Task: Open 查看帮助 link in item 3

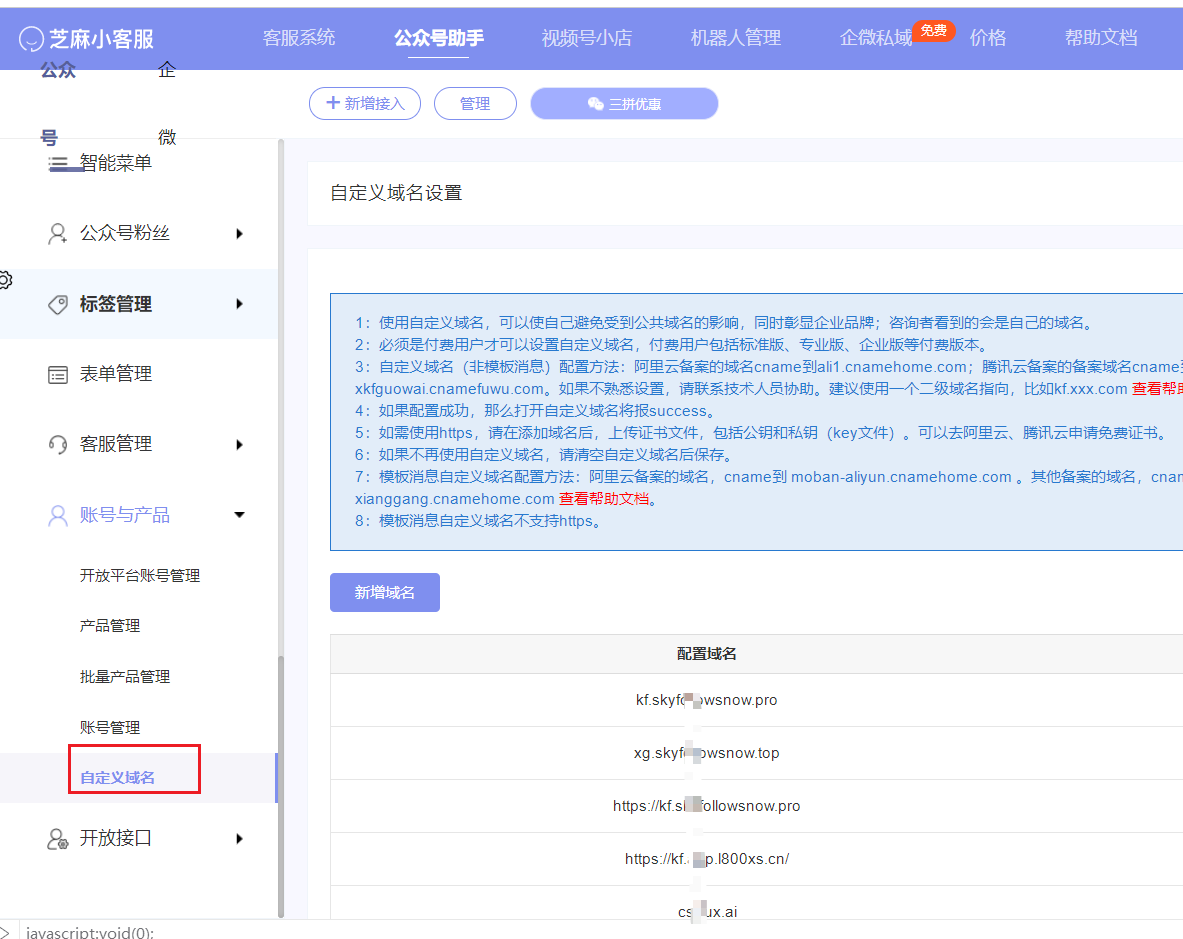Action: 1157,389
